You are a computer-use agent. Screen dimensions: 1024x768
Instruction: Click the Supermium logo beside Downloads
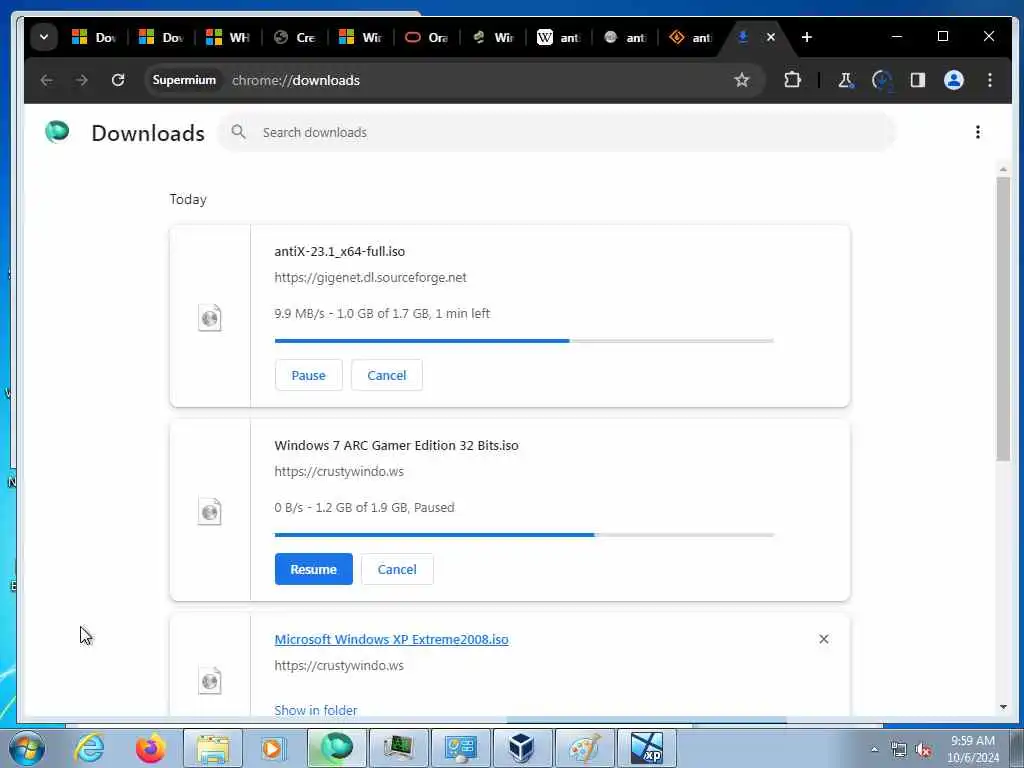[57, 132]
